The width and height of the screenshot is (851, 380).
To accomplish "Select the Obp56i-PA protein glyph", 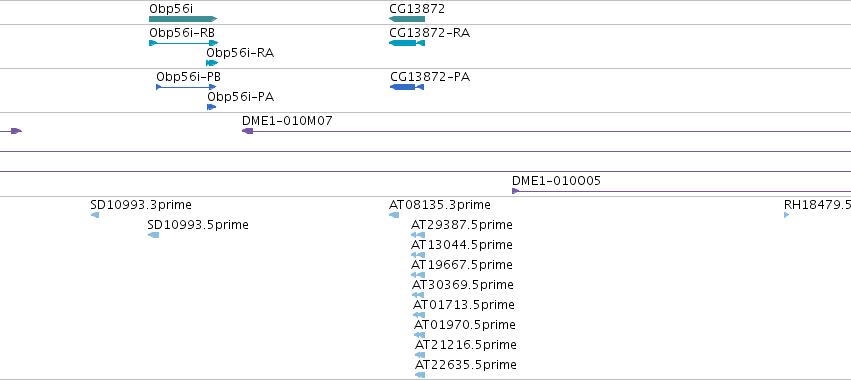I will [x=212, y=107].
